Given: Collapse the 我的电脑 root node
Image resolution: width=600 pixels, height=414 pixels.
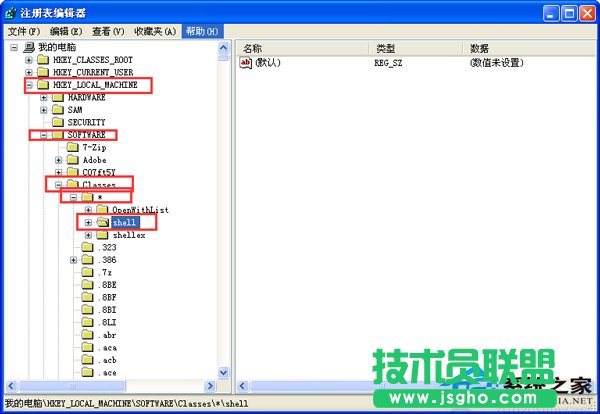Looking at the screenshot, I should (14, 47).
